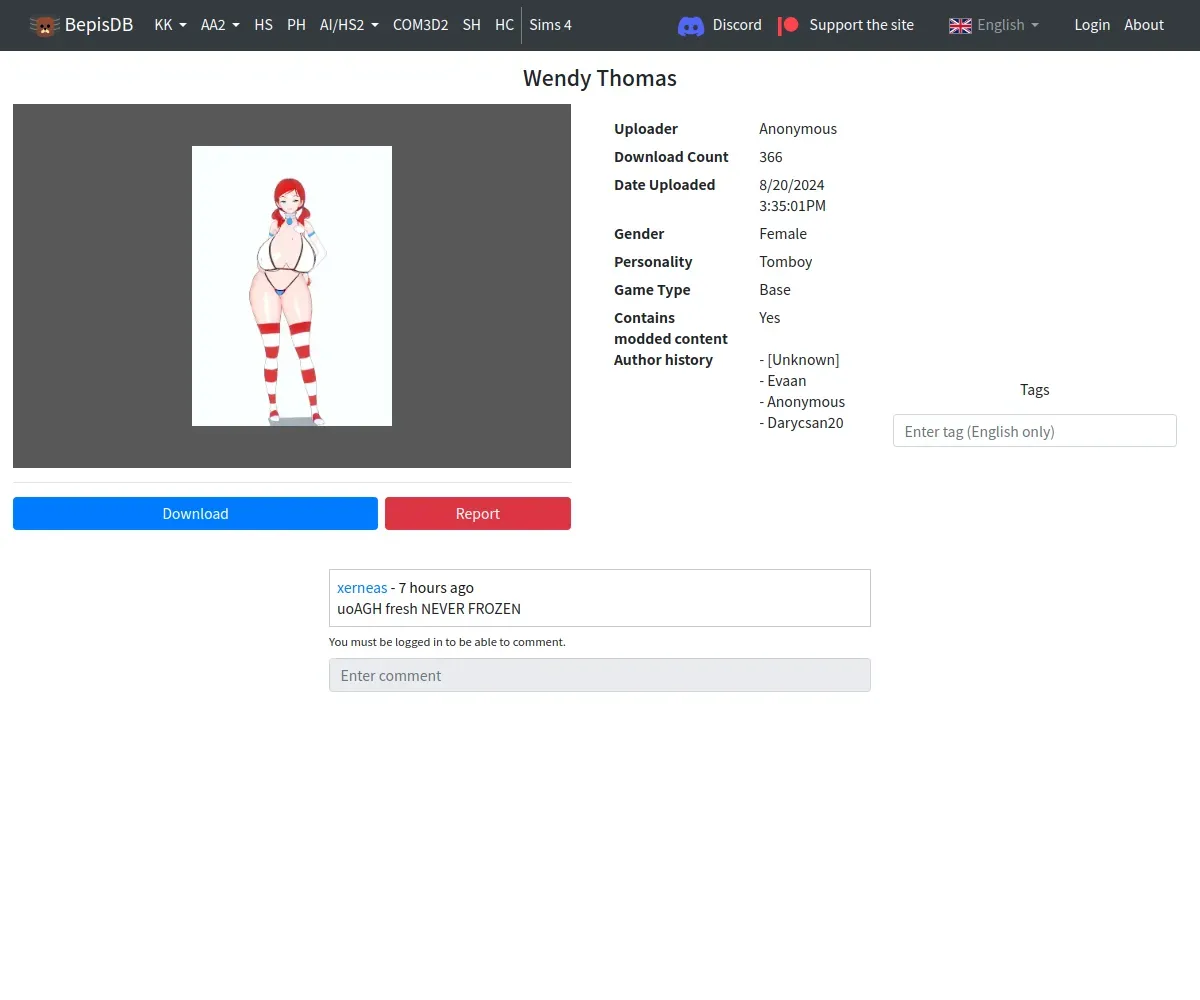Viewport: 1200px width, 1000px height.
Task: Click the BepisDB bear logo icon
Action: (x=44, y=25)
